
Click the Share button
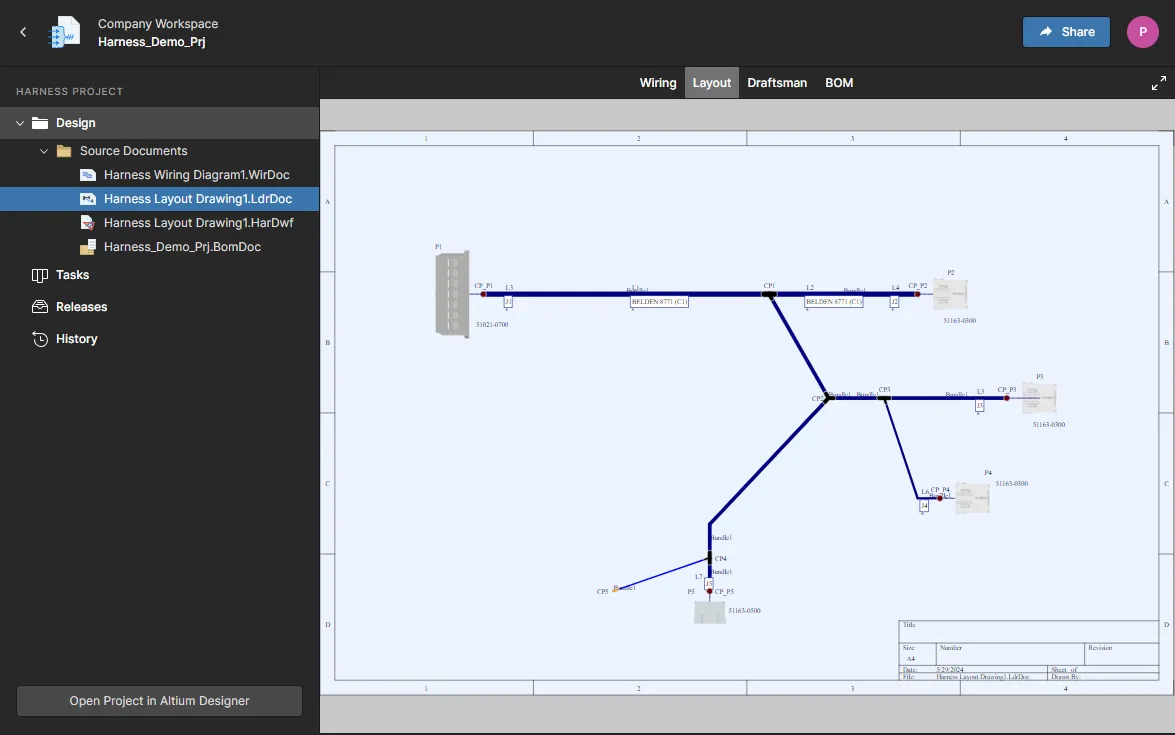click(1066, 32)
